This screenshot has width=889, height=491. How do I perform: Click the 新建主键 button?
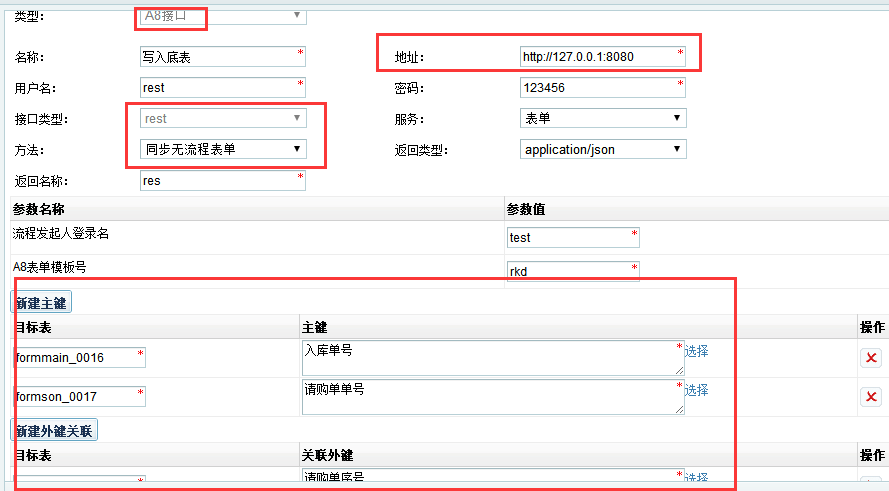pyautogui.click(x=41, y=303)
